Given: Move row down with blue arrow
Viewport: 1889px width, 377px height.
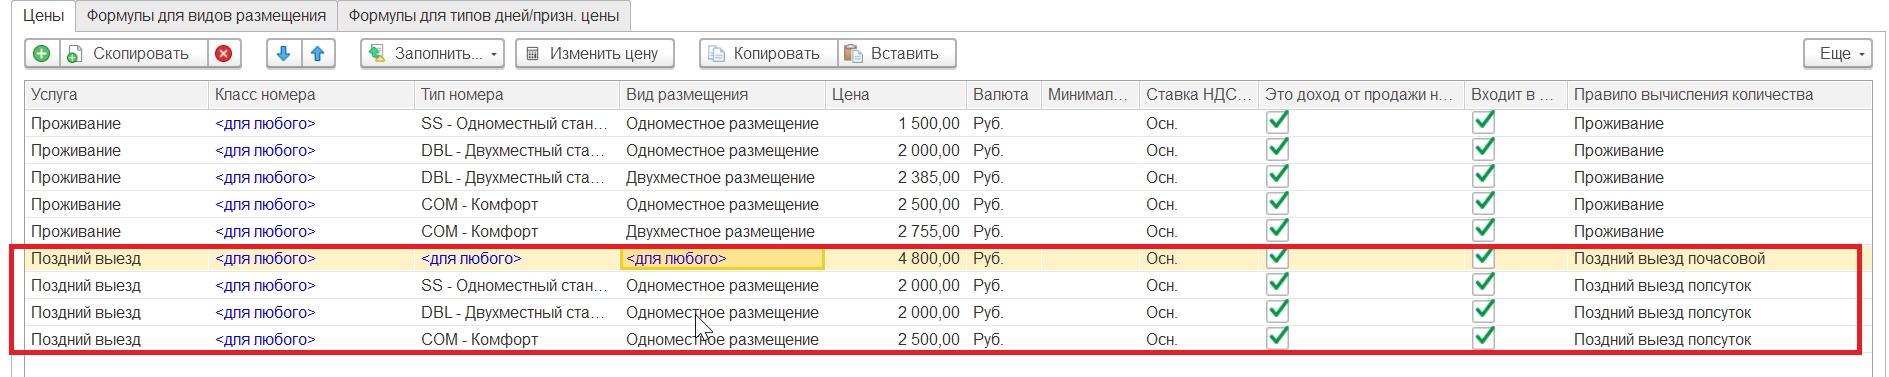Looking at the screenshot, I should tap(283, 53).
